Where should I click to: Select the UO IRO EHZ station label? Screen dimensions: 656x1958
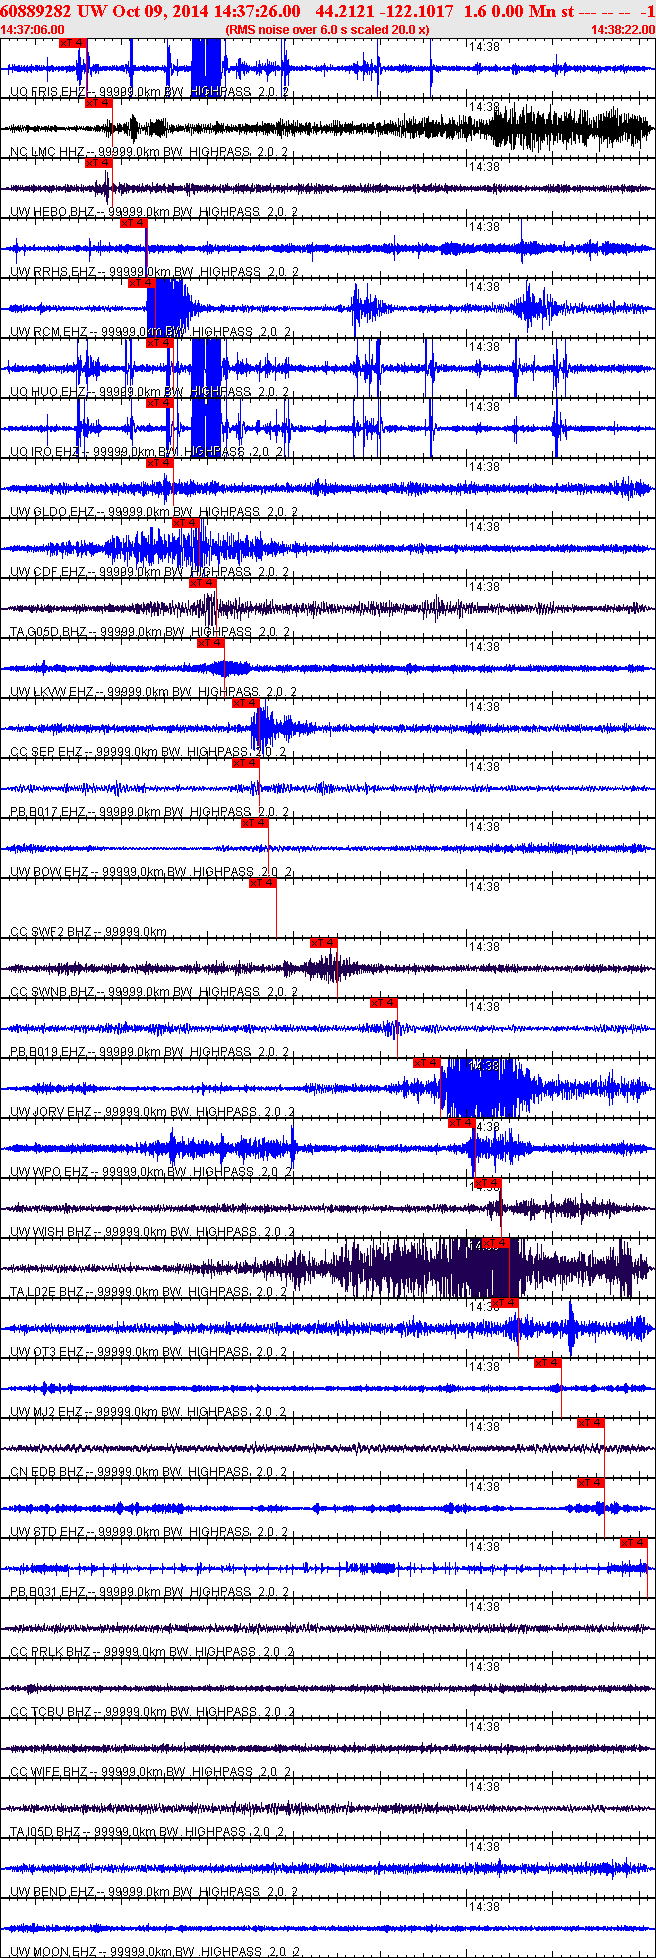[147, 452]
